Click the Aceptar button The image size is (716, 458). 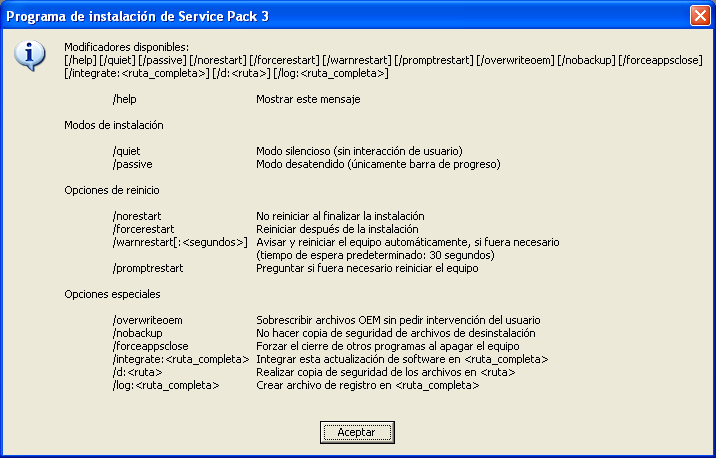357,432
